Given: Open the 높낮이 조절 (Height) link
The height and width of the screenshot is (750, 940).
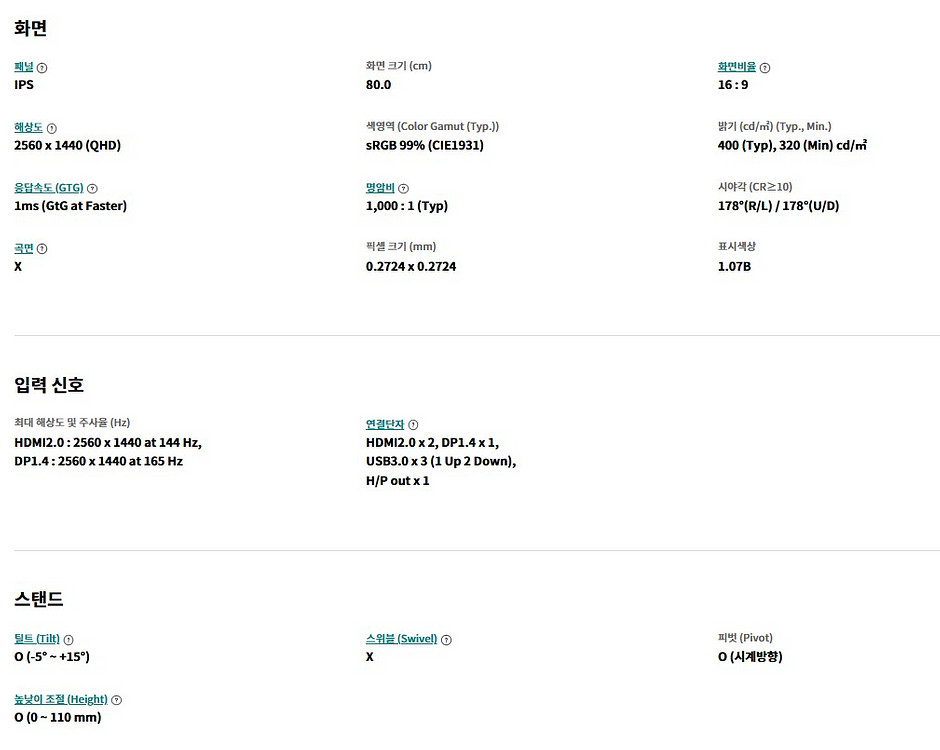Looking at the screenshot, I should click(61, 699).
